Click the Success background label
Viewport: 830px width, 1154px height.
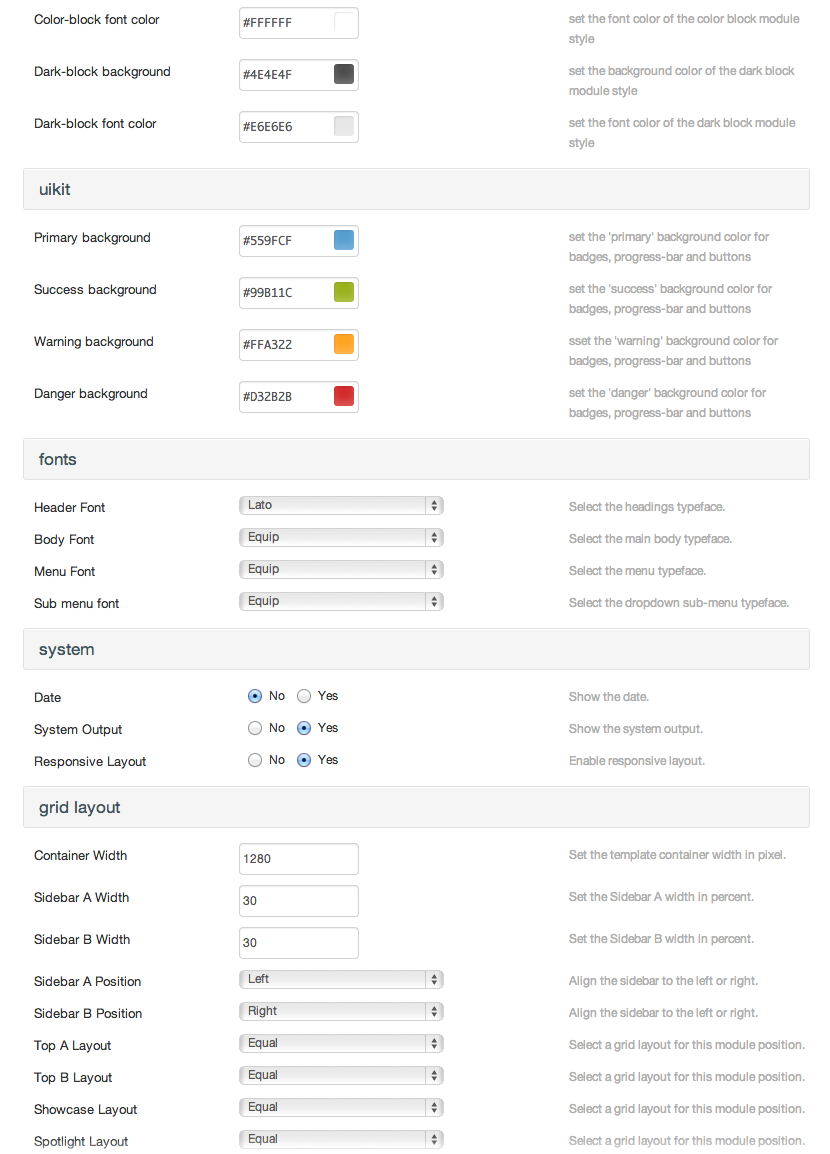pyautogui.click(x=95, y=290)
